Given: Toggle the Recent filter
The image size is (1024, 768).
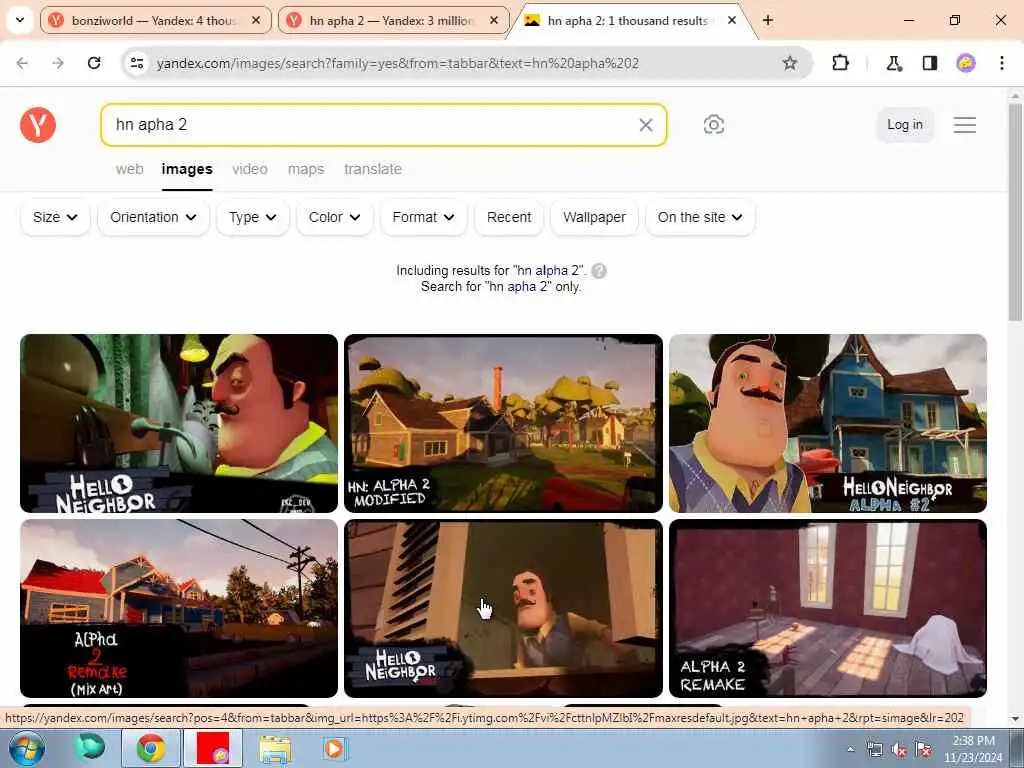Looking at the screenshot, I should click(x=509, y=217).
